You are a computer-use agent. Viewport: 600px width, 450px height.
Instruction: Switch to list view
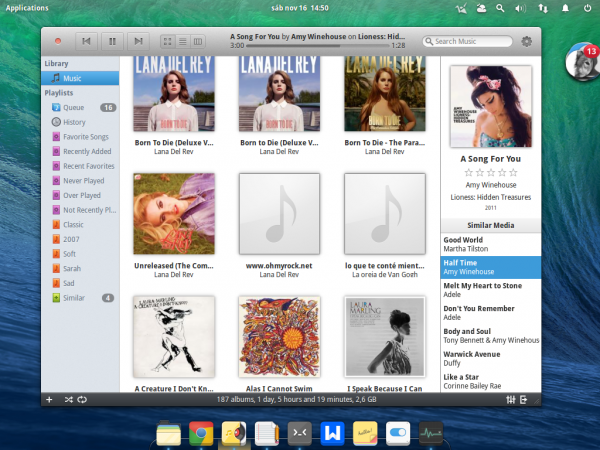pos(183,41)
